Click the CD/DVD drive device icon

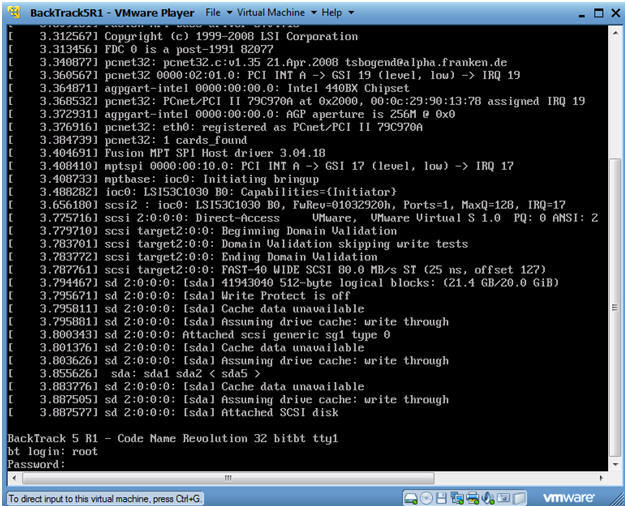click(x=426, y=498)
